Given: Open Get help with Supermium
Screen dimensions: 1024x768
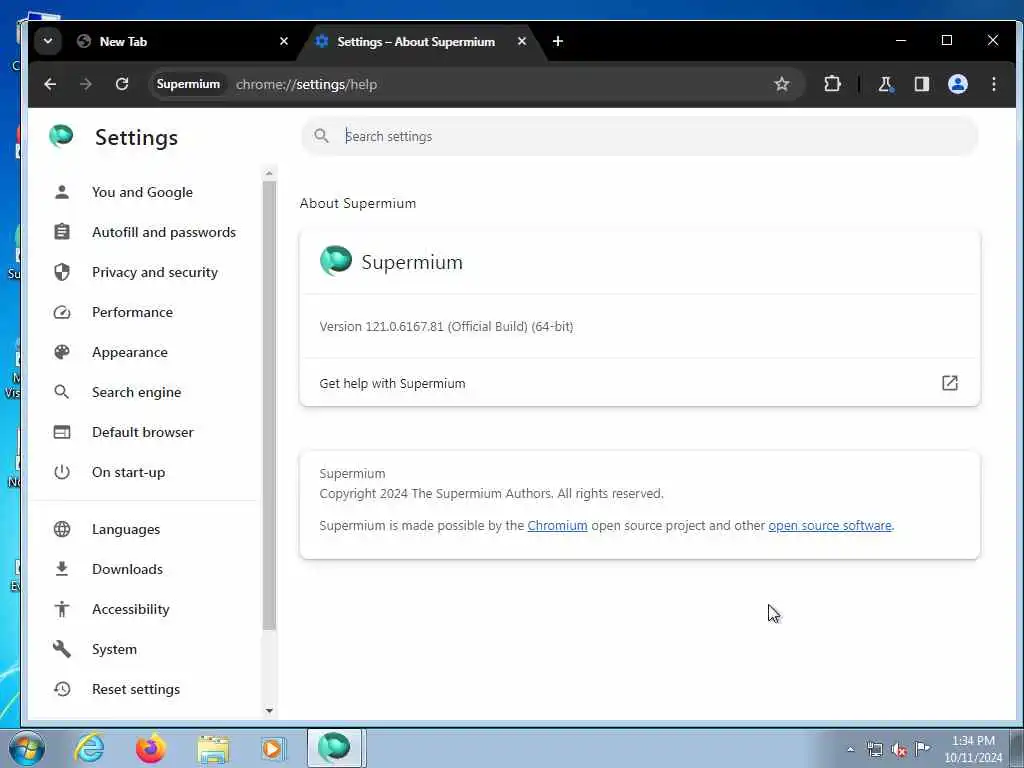Looking at the screenshot, I should click(639, 383).
